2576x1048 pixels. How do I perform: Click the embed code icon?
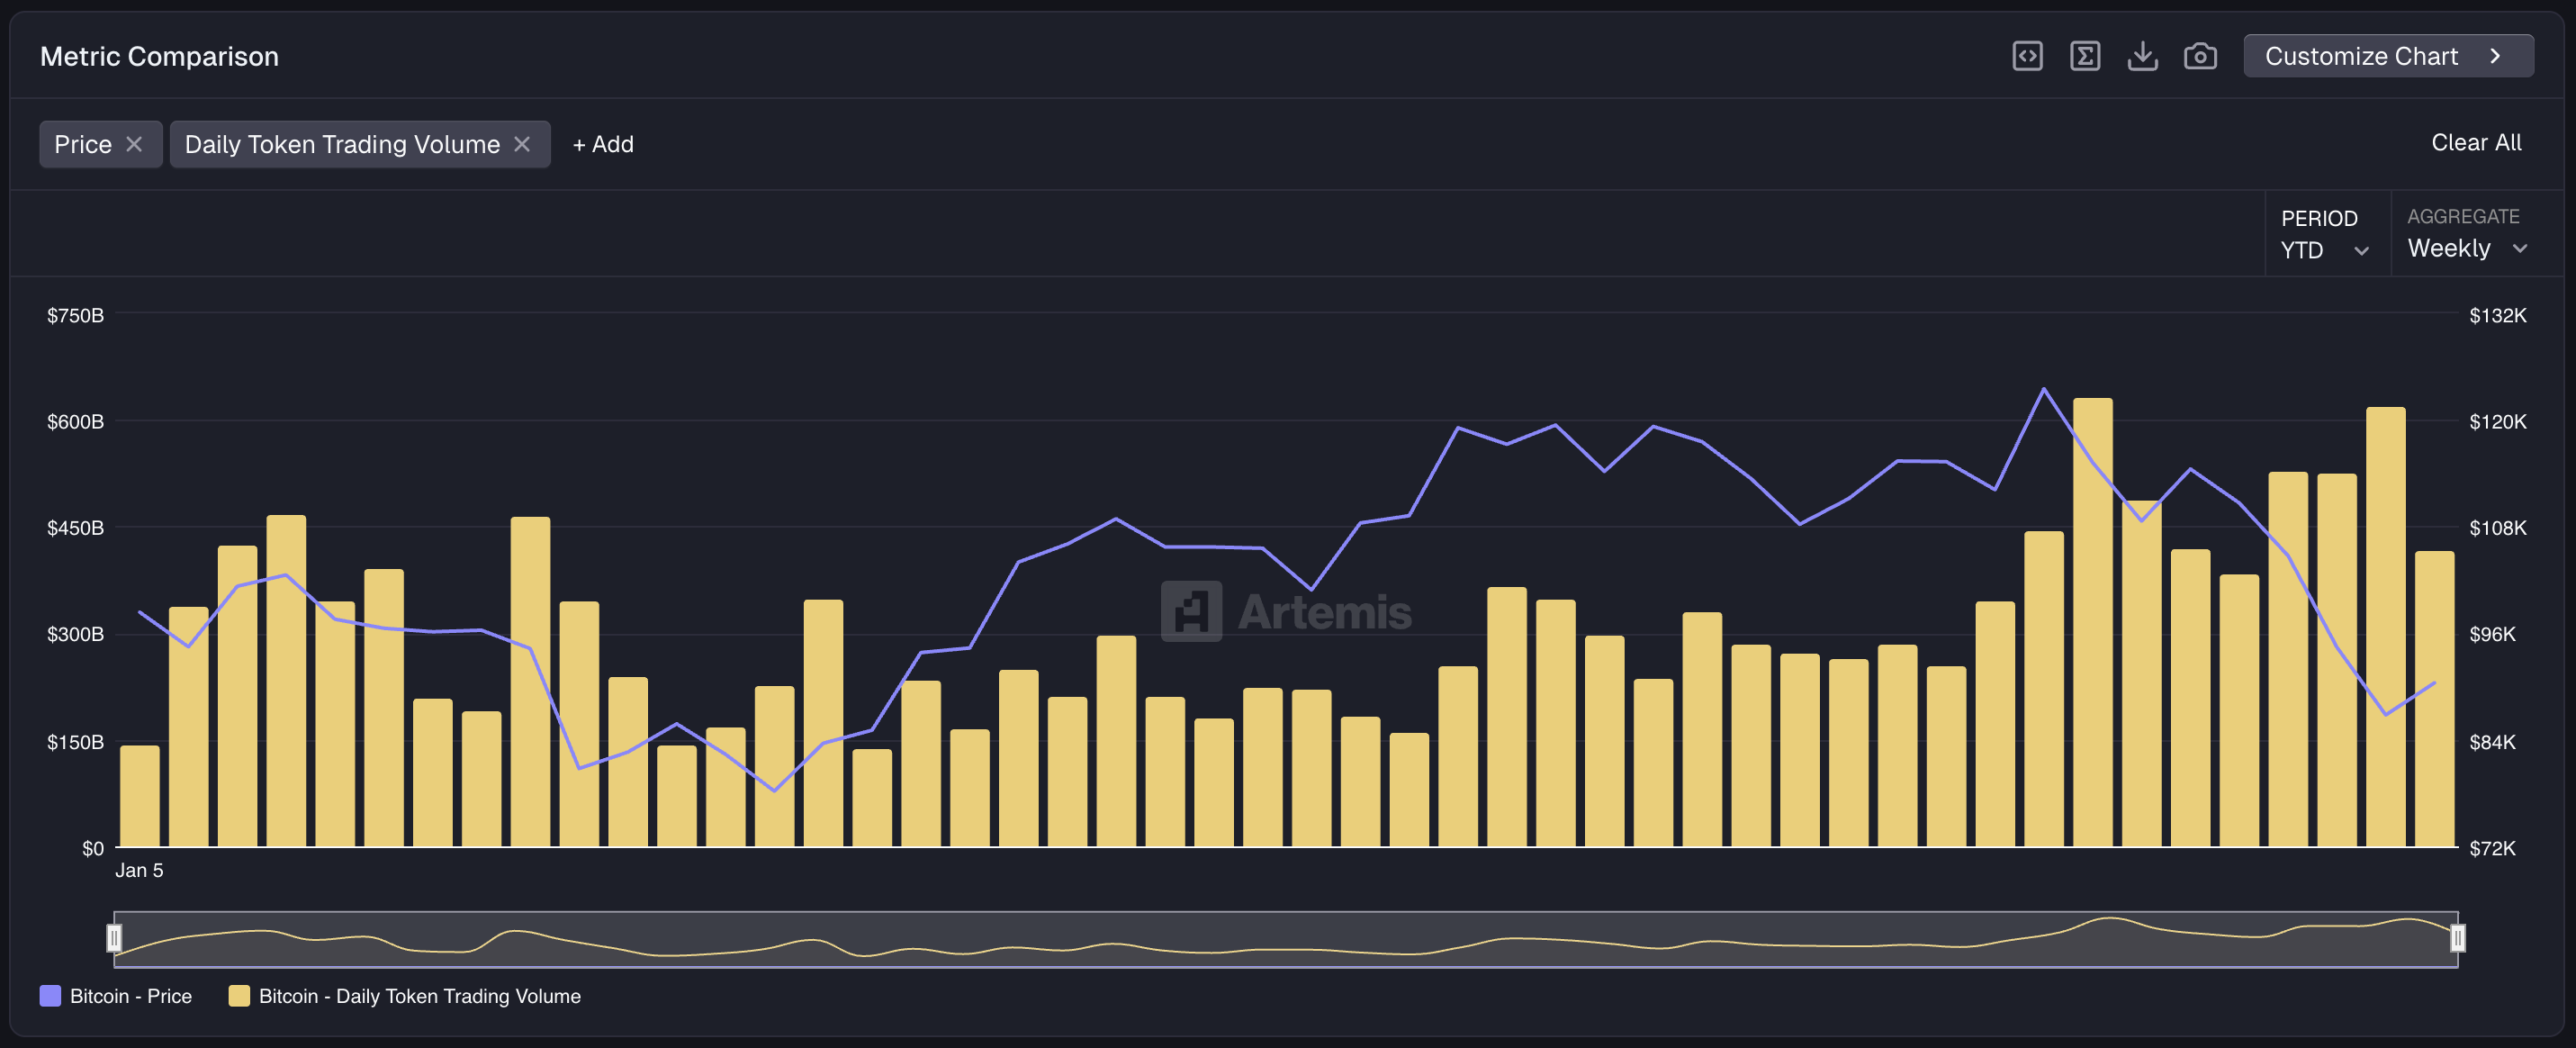click(x=2026, y=56)
